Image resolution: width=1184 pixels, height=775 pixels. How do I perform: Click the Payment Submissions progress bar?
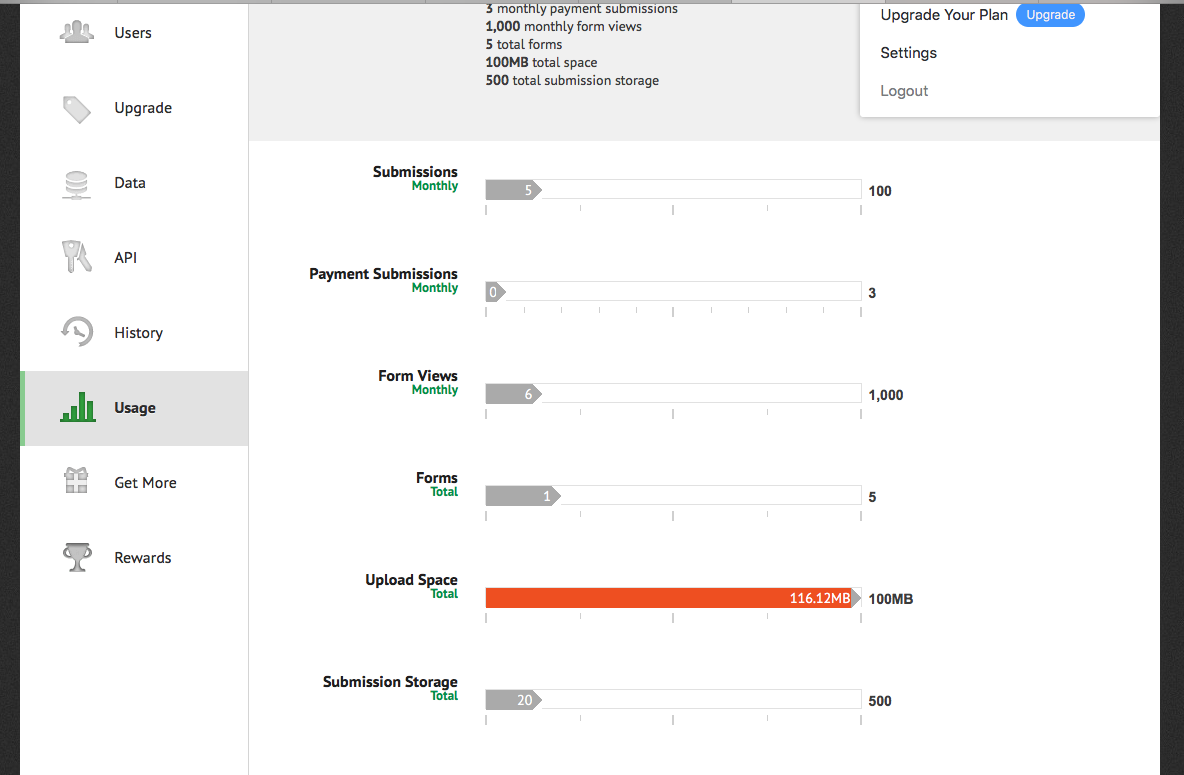(672, 292)
